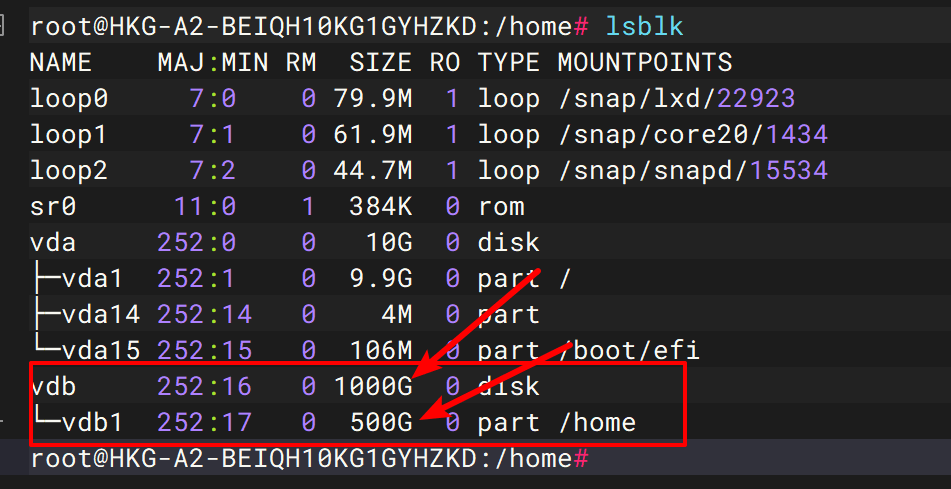Select the vdb1 partition entry

(92, 423)
